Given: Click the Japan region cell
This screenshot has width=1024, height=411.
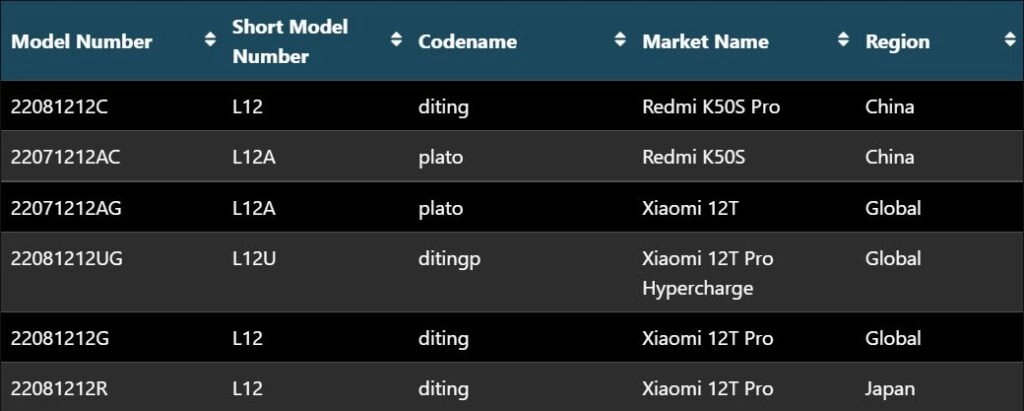Looking at the screenshot, I should [x=889, y=389].
